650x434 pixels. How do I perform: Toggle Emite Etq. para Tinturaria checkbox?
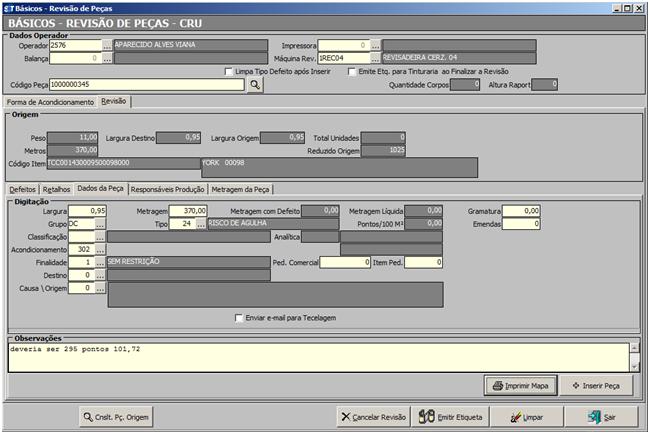pos(351,71)
